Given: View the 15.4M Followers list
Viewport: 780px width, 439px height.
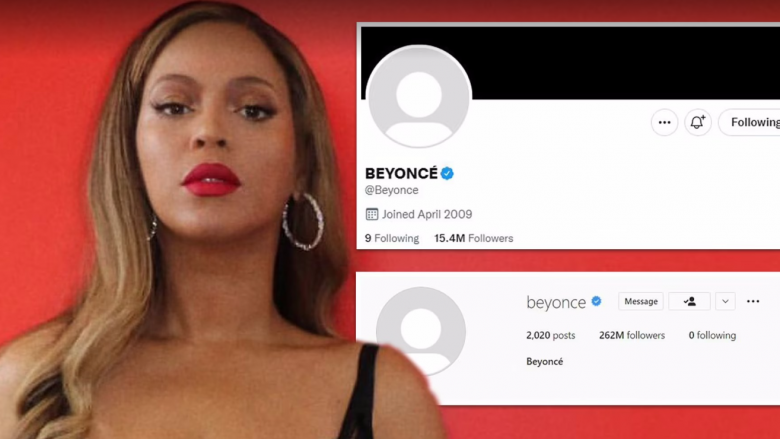Looking at the screenshot, I should coord(474,238).
